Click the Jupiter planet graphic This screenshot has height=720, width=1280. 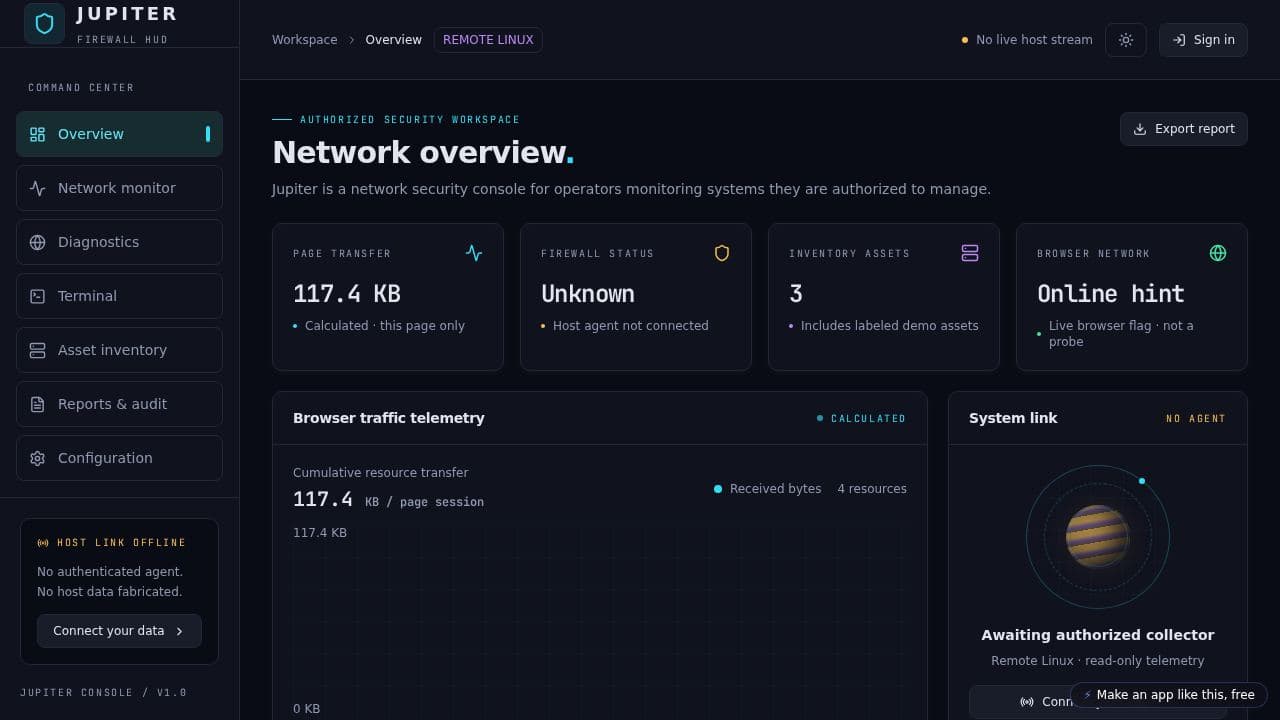(1097, 536)
